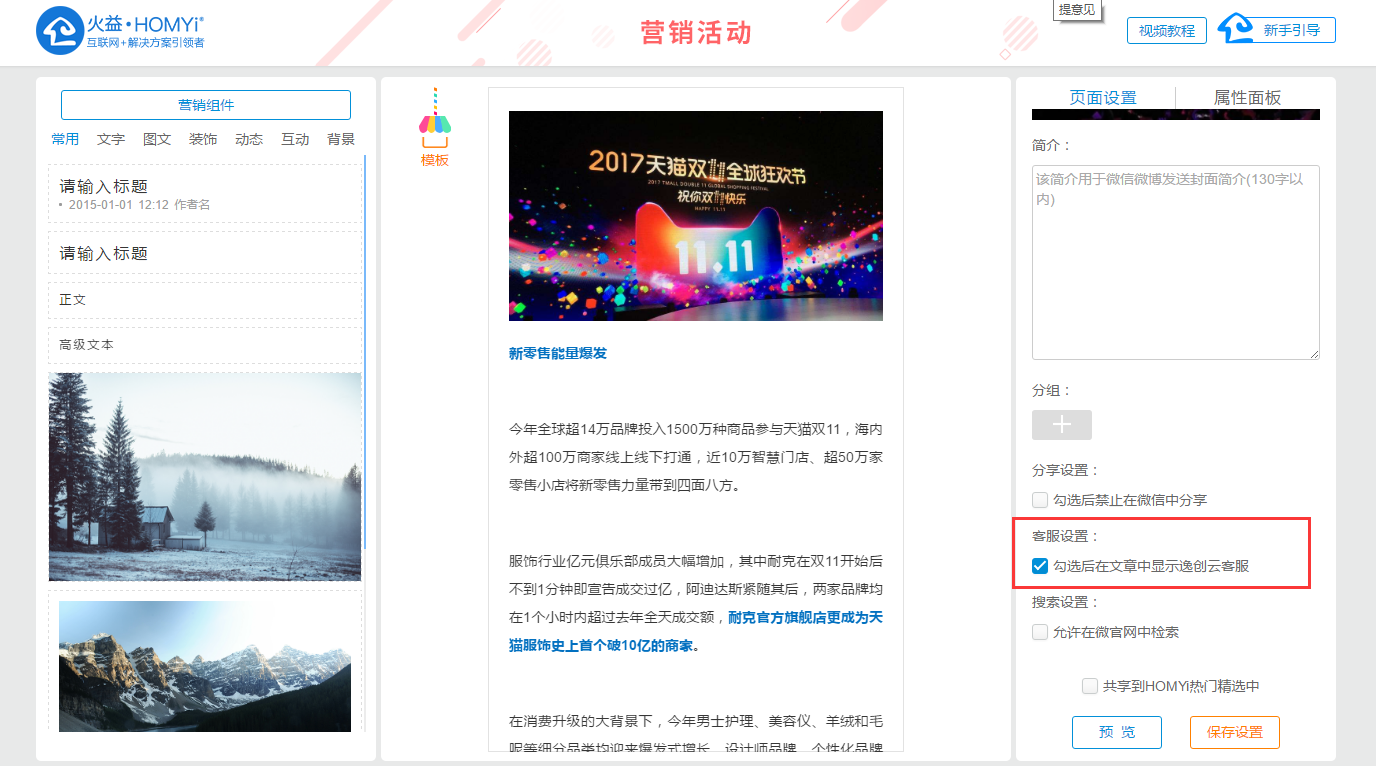Click the 视频教程 button
The width and height of the screenshot is (1376, 766).
[x=1167, y=31]
